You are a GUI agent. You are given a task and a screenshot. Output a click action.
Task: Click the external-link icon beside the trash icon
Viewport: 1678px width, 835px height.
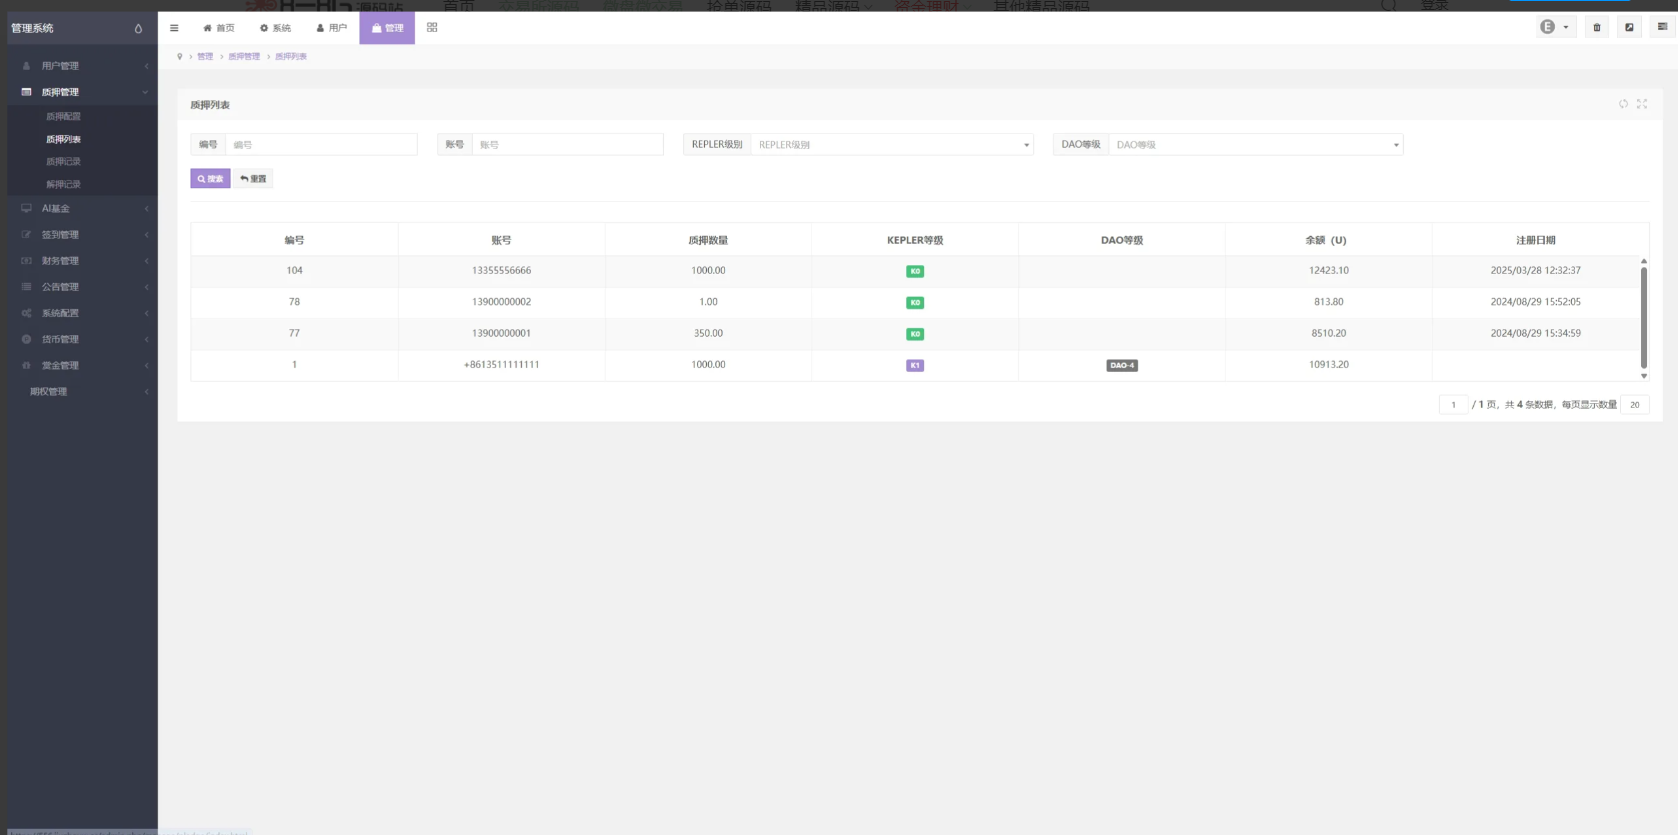coord(1629,27)
